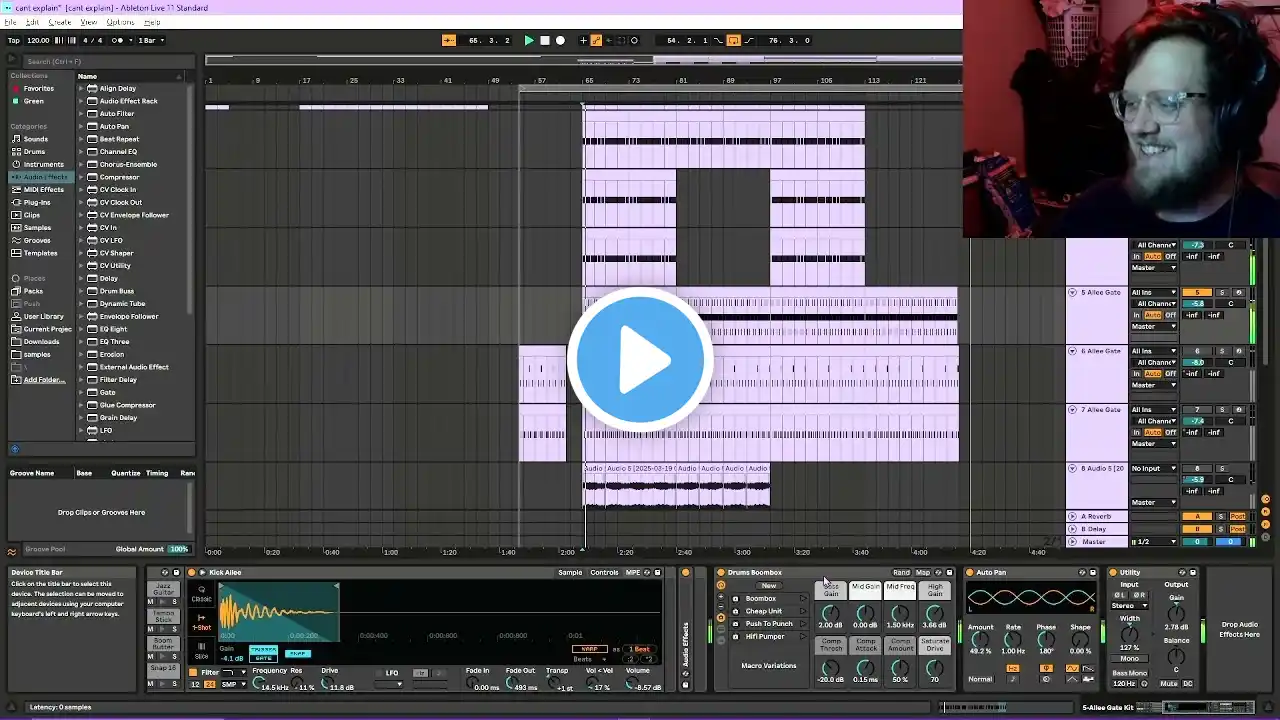
Task: Open Downloads folder in browser Places
Action: click(x=41, y=342)
